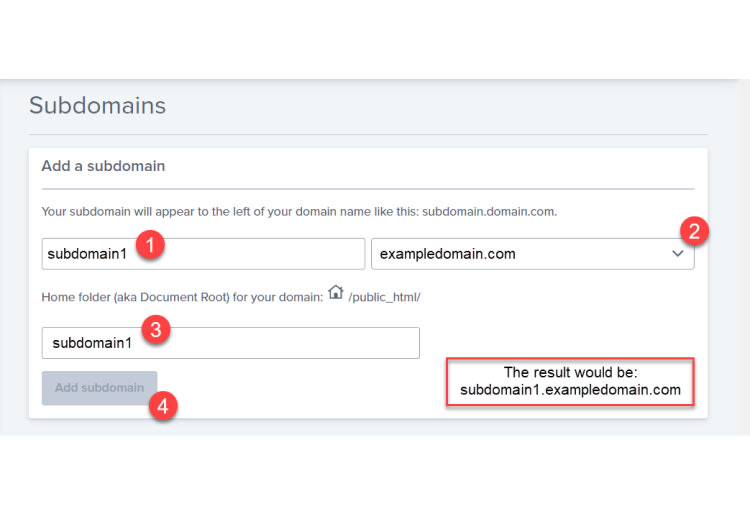Click 'The result would be:' text
Viewport: 750px width, 515px height.
(x=570, y=372)
